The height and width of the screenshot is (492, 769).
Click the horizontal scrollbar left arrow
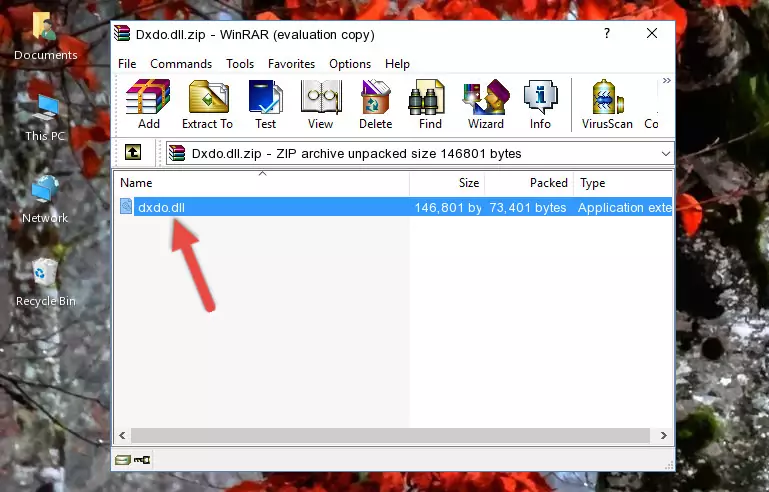(122, 435)
